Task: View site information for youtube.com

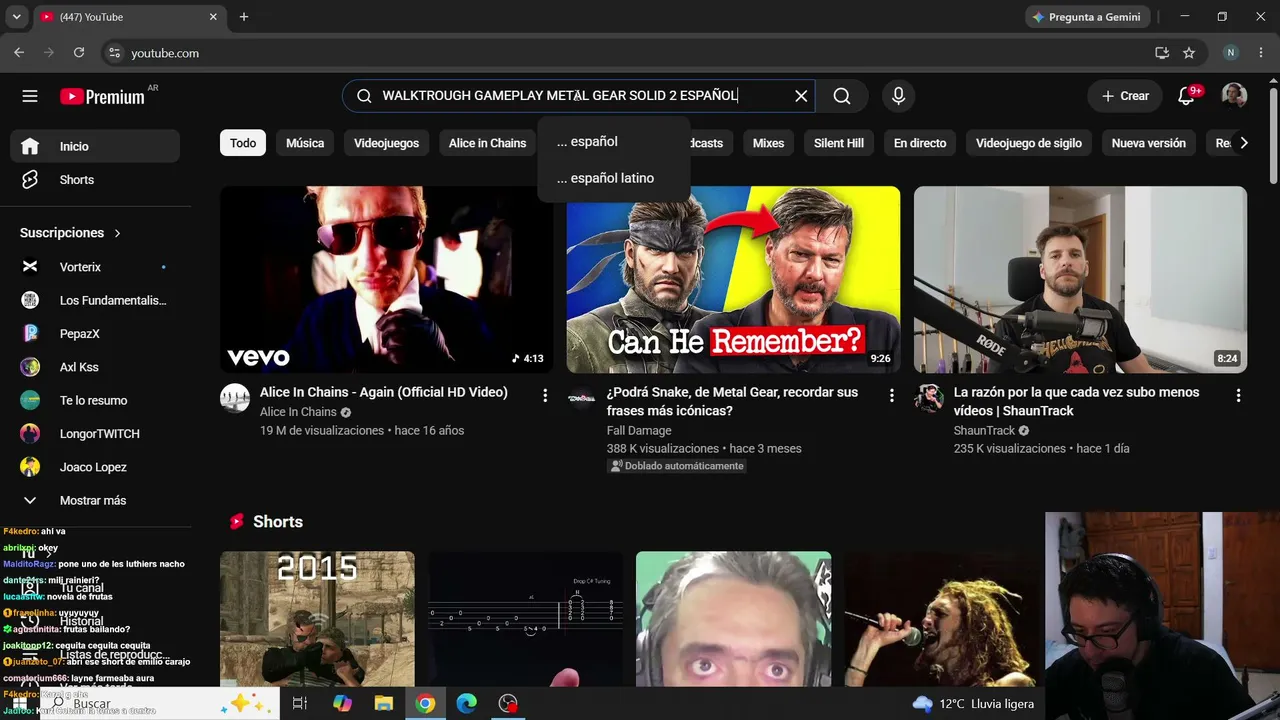Action: [114, 53]
